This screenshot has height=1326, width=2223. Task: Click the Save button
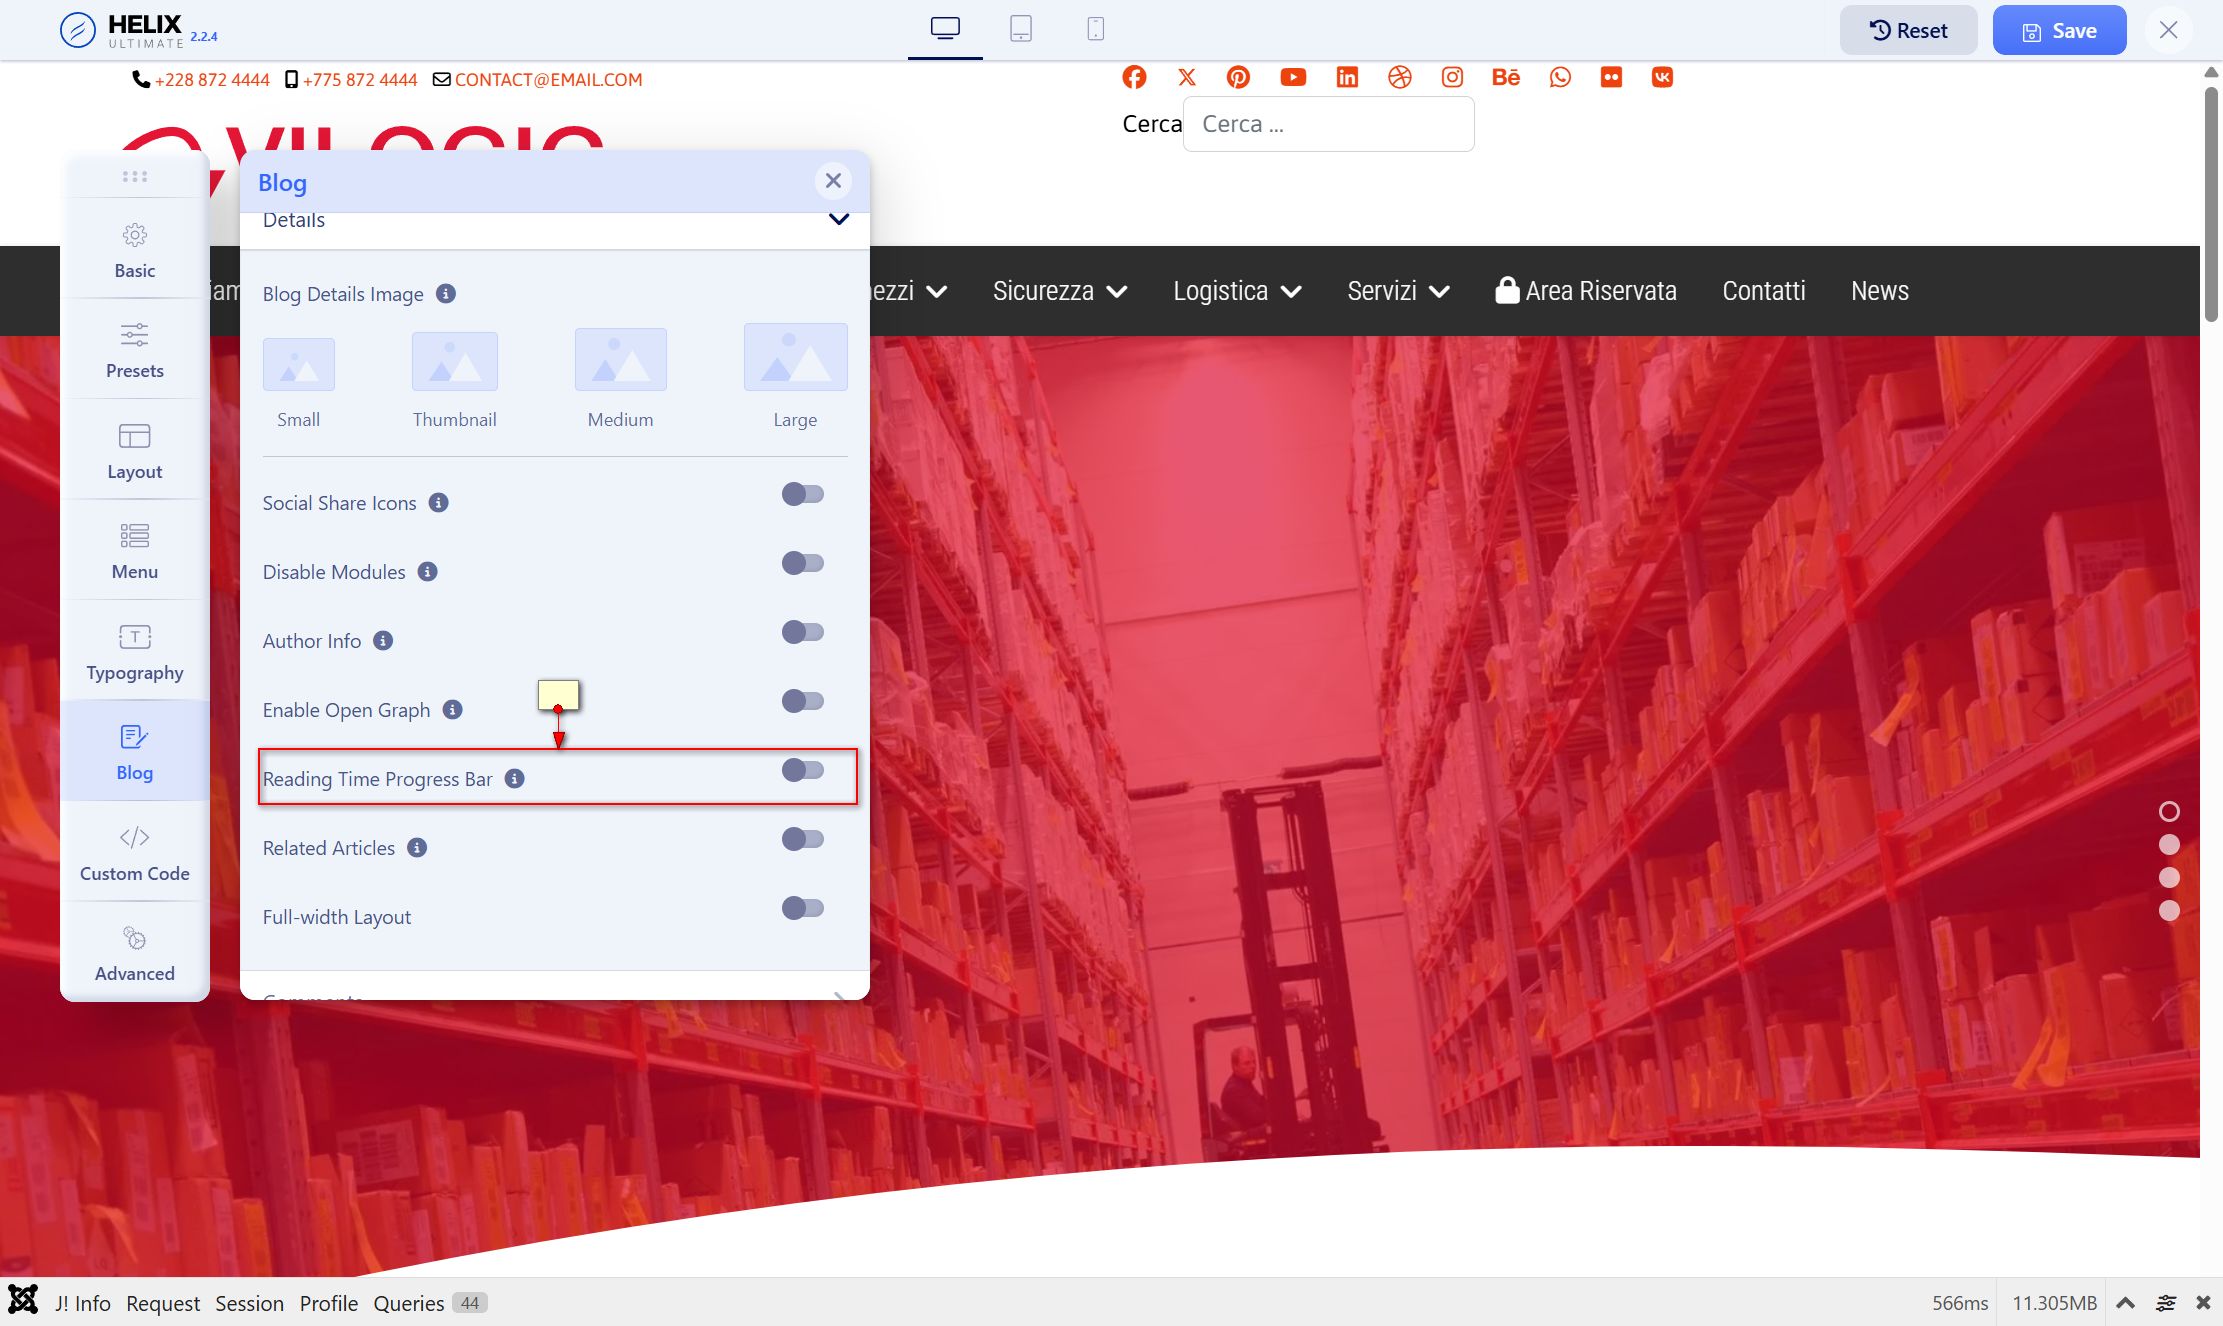(x=2059, y=31)
